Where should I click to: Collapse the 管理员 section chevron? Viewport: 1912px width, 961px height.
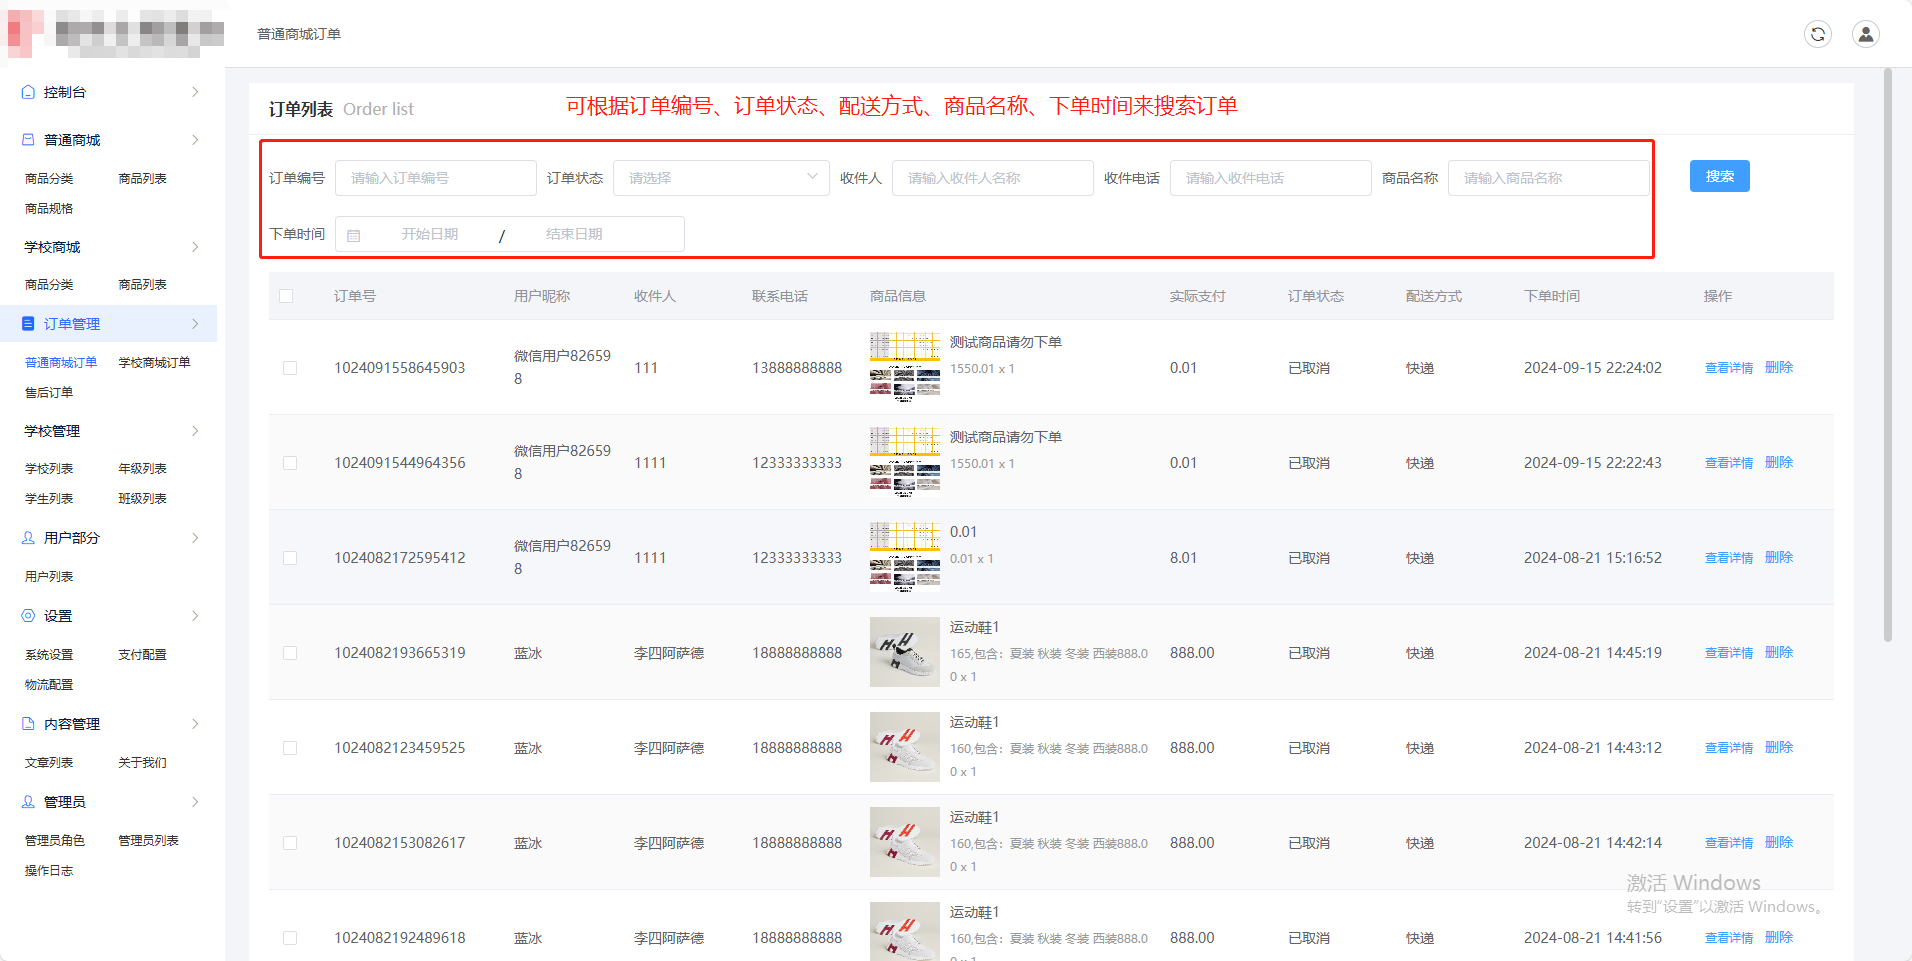pos(195,802)
